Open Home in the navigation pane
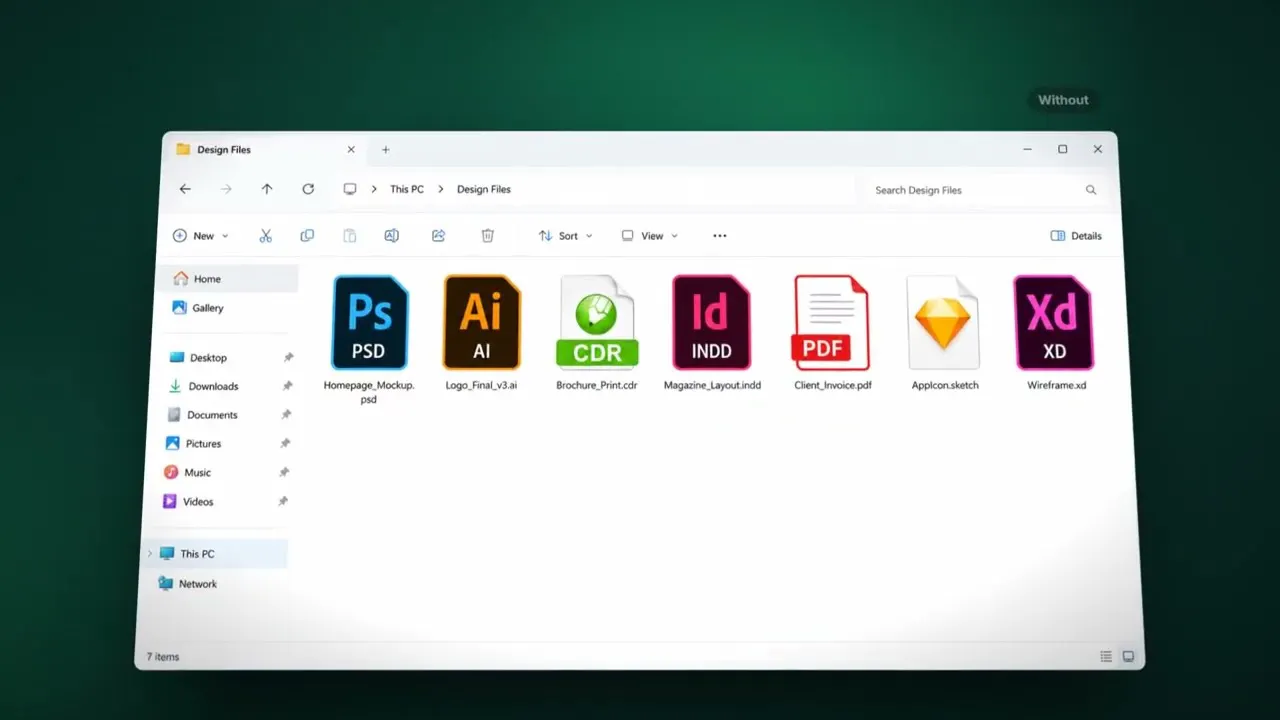This screenshot has width=1280, height=720. point(227,279)
